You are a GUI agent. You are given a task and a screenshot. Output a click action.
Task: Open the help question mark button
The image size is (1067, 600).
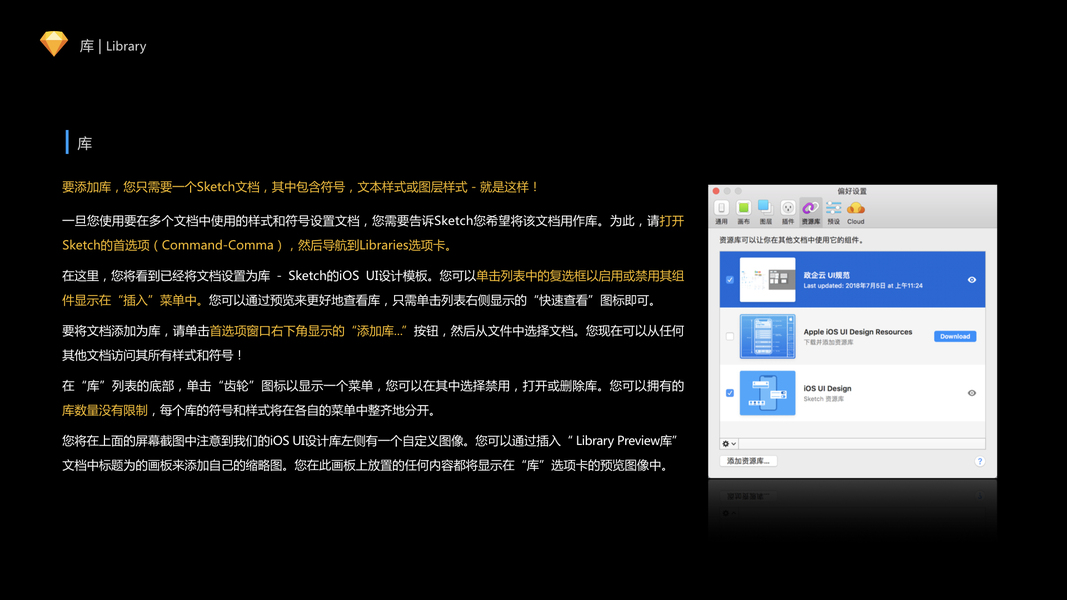pyautogui.click(x=979, y=461)
